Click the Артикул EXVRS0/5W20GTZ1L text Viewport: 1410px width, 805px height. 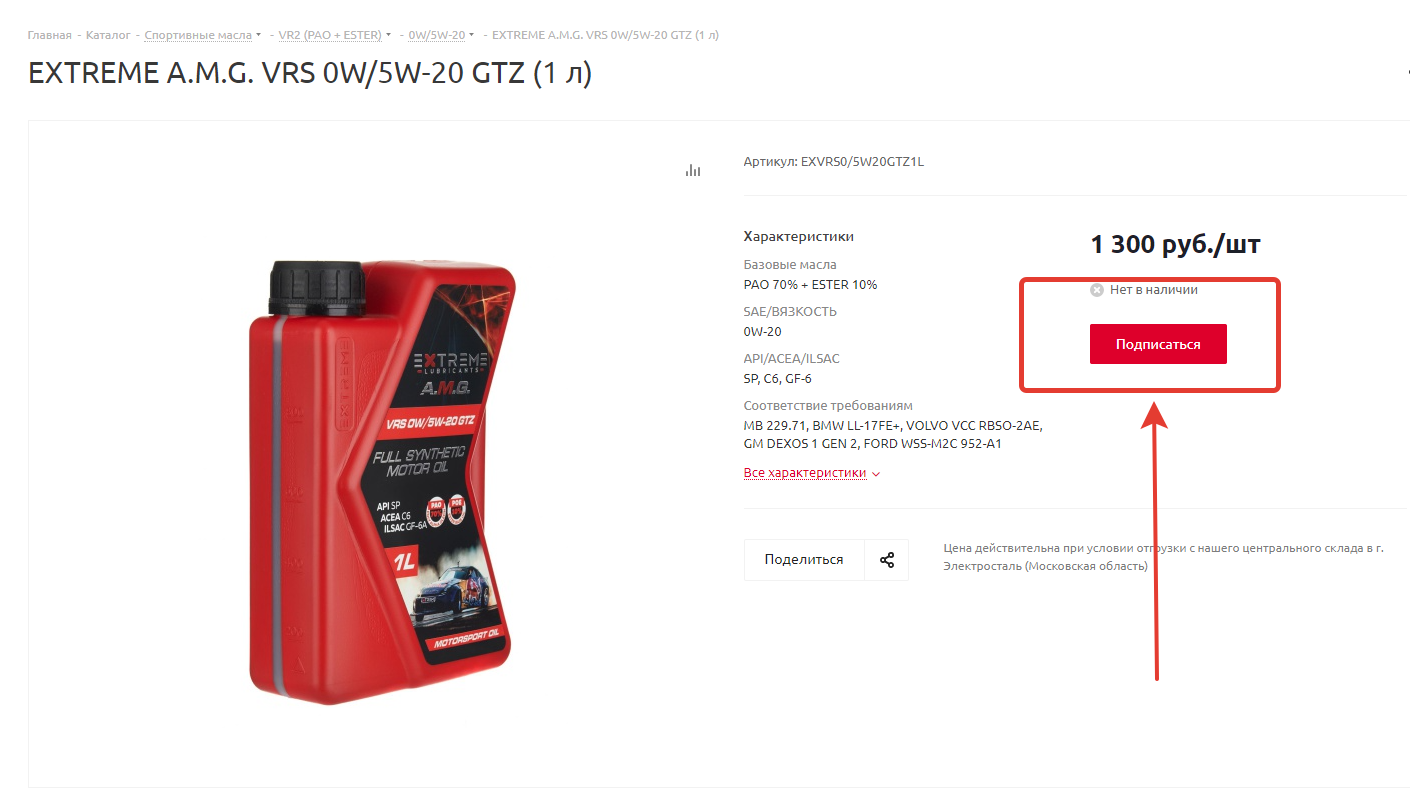[834, 161]
